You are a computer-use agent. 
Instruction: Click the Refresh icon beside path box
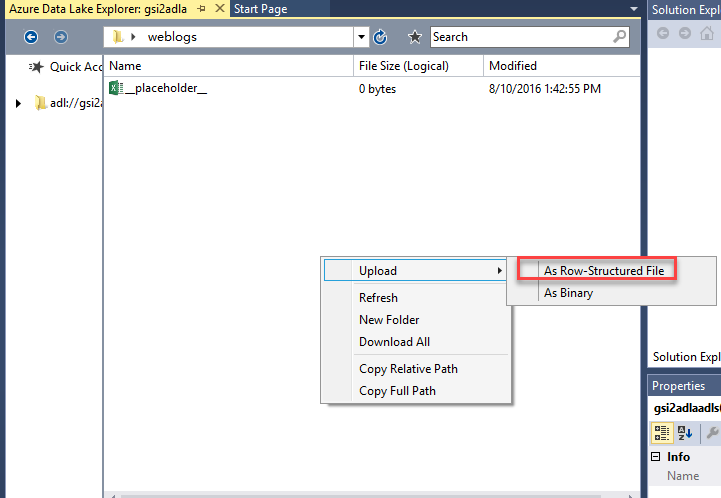point(380,37)
